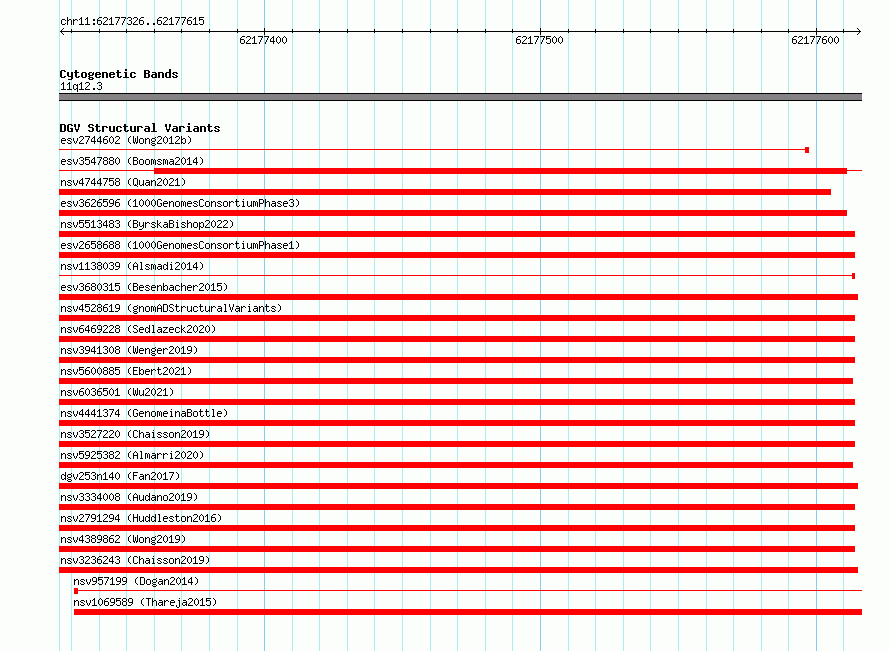
Task: Open variant nsv5925382 (Almarri2020)
Action: [132, 455]
